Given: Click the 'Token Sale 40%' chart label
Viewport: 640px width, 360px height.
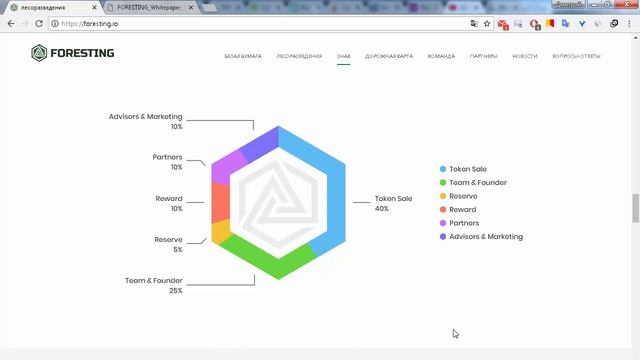Looking at the screenshot, I should coord(393,203).
